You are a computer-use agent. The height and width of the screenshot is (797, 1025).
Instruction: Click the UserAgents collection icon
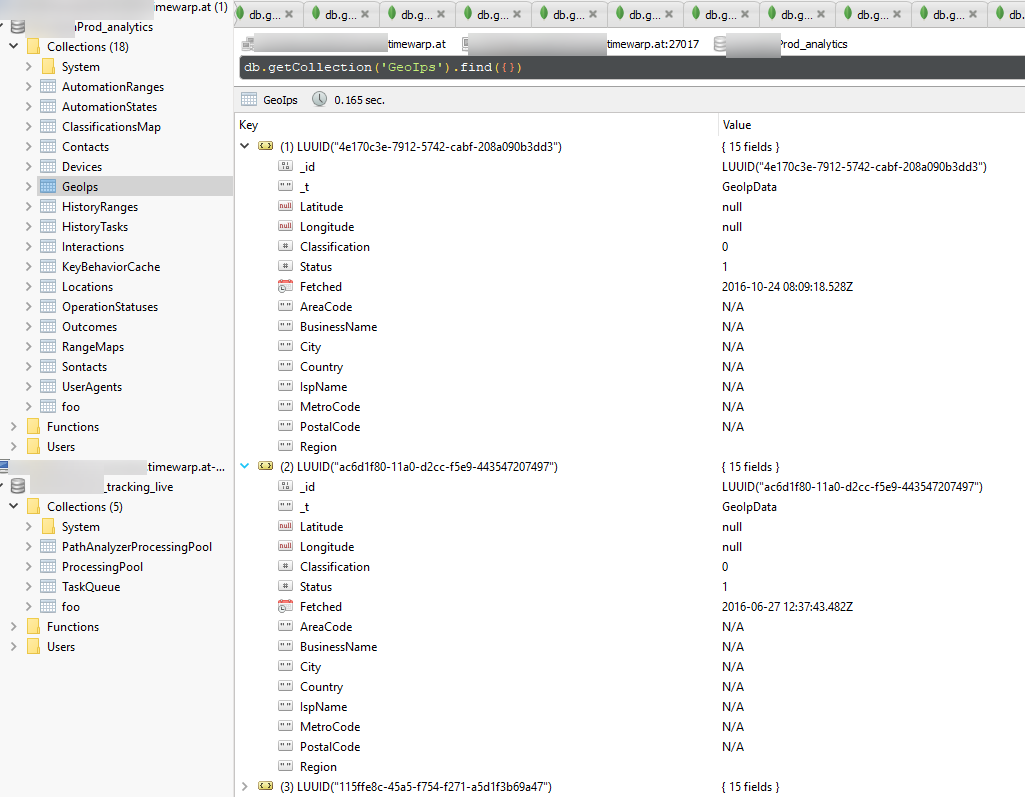pyautogui.click(x=48, y=386)
